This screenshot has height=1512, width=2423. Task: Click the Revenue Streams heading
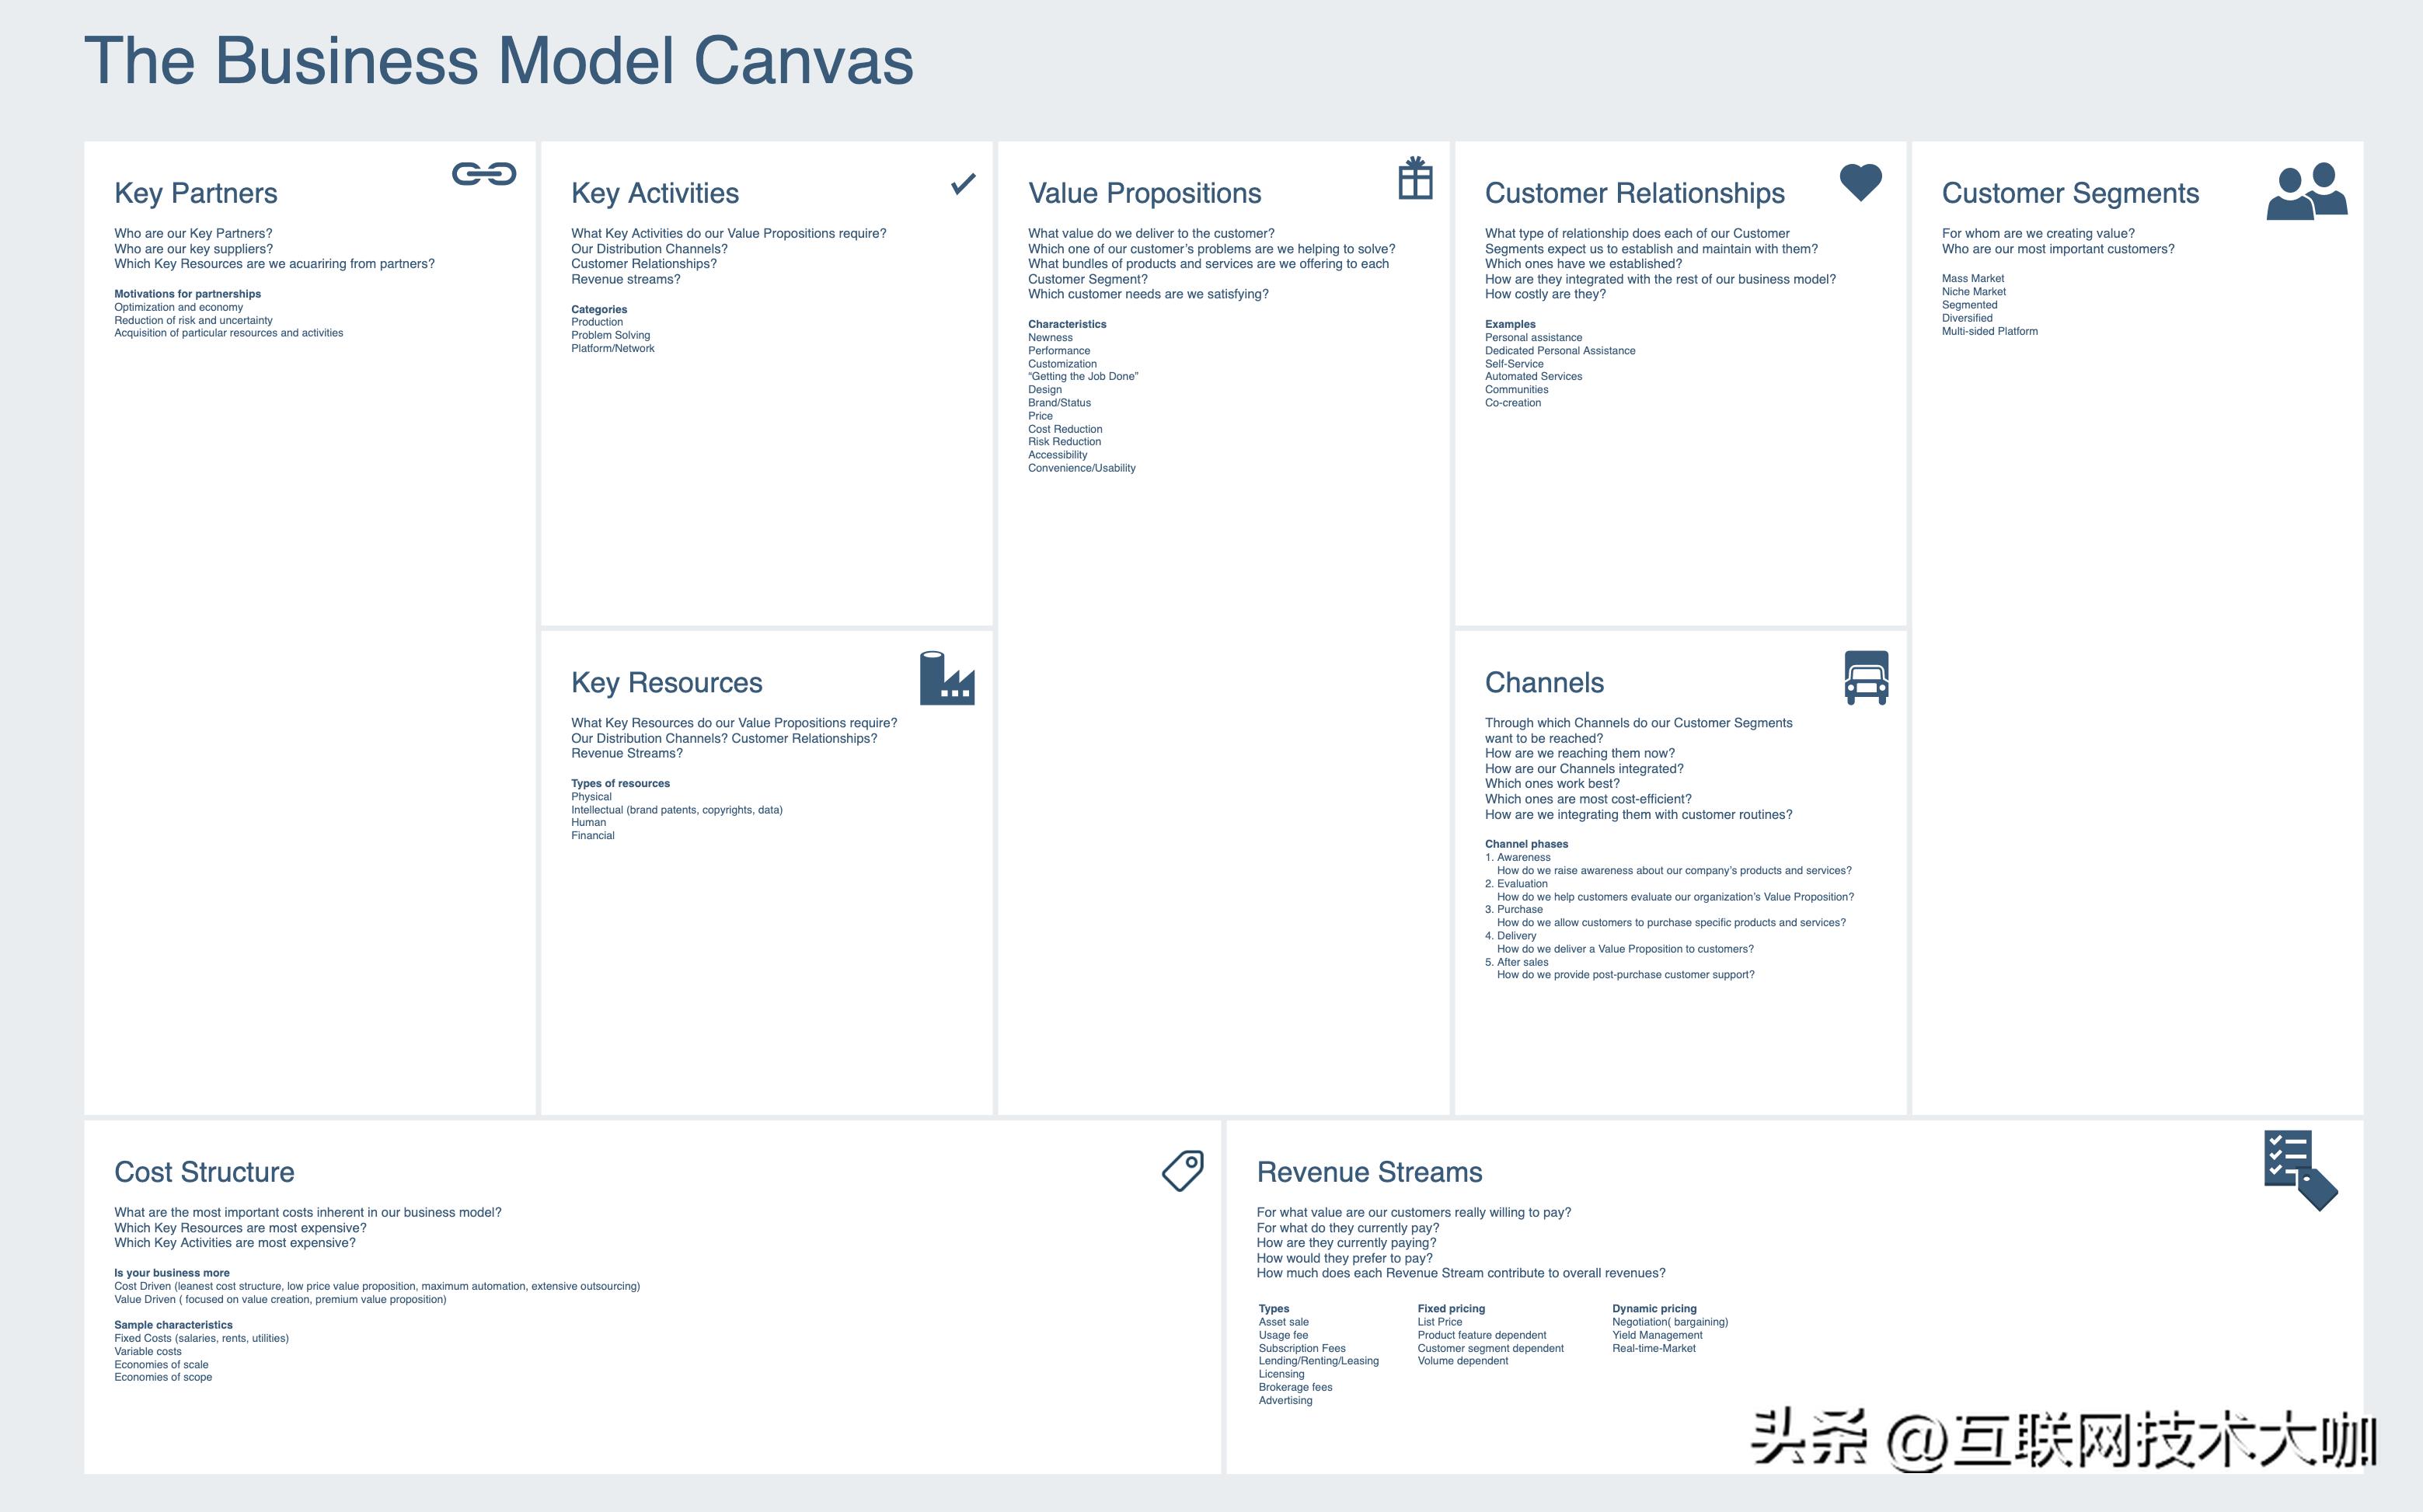coord(1369,1172)
